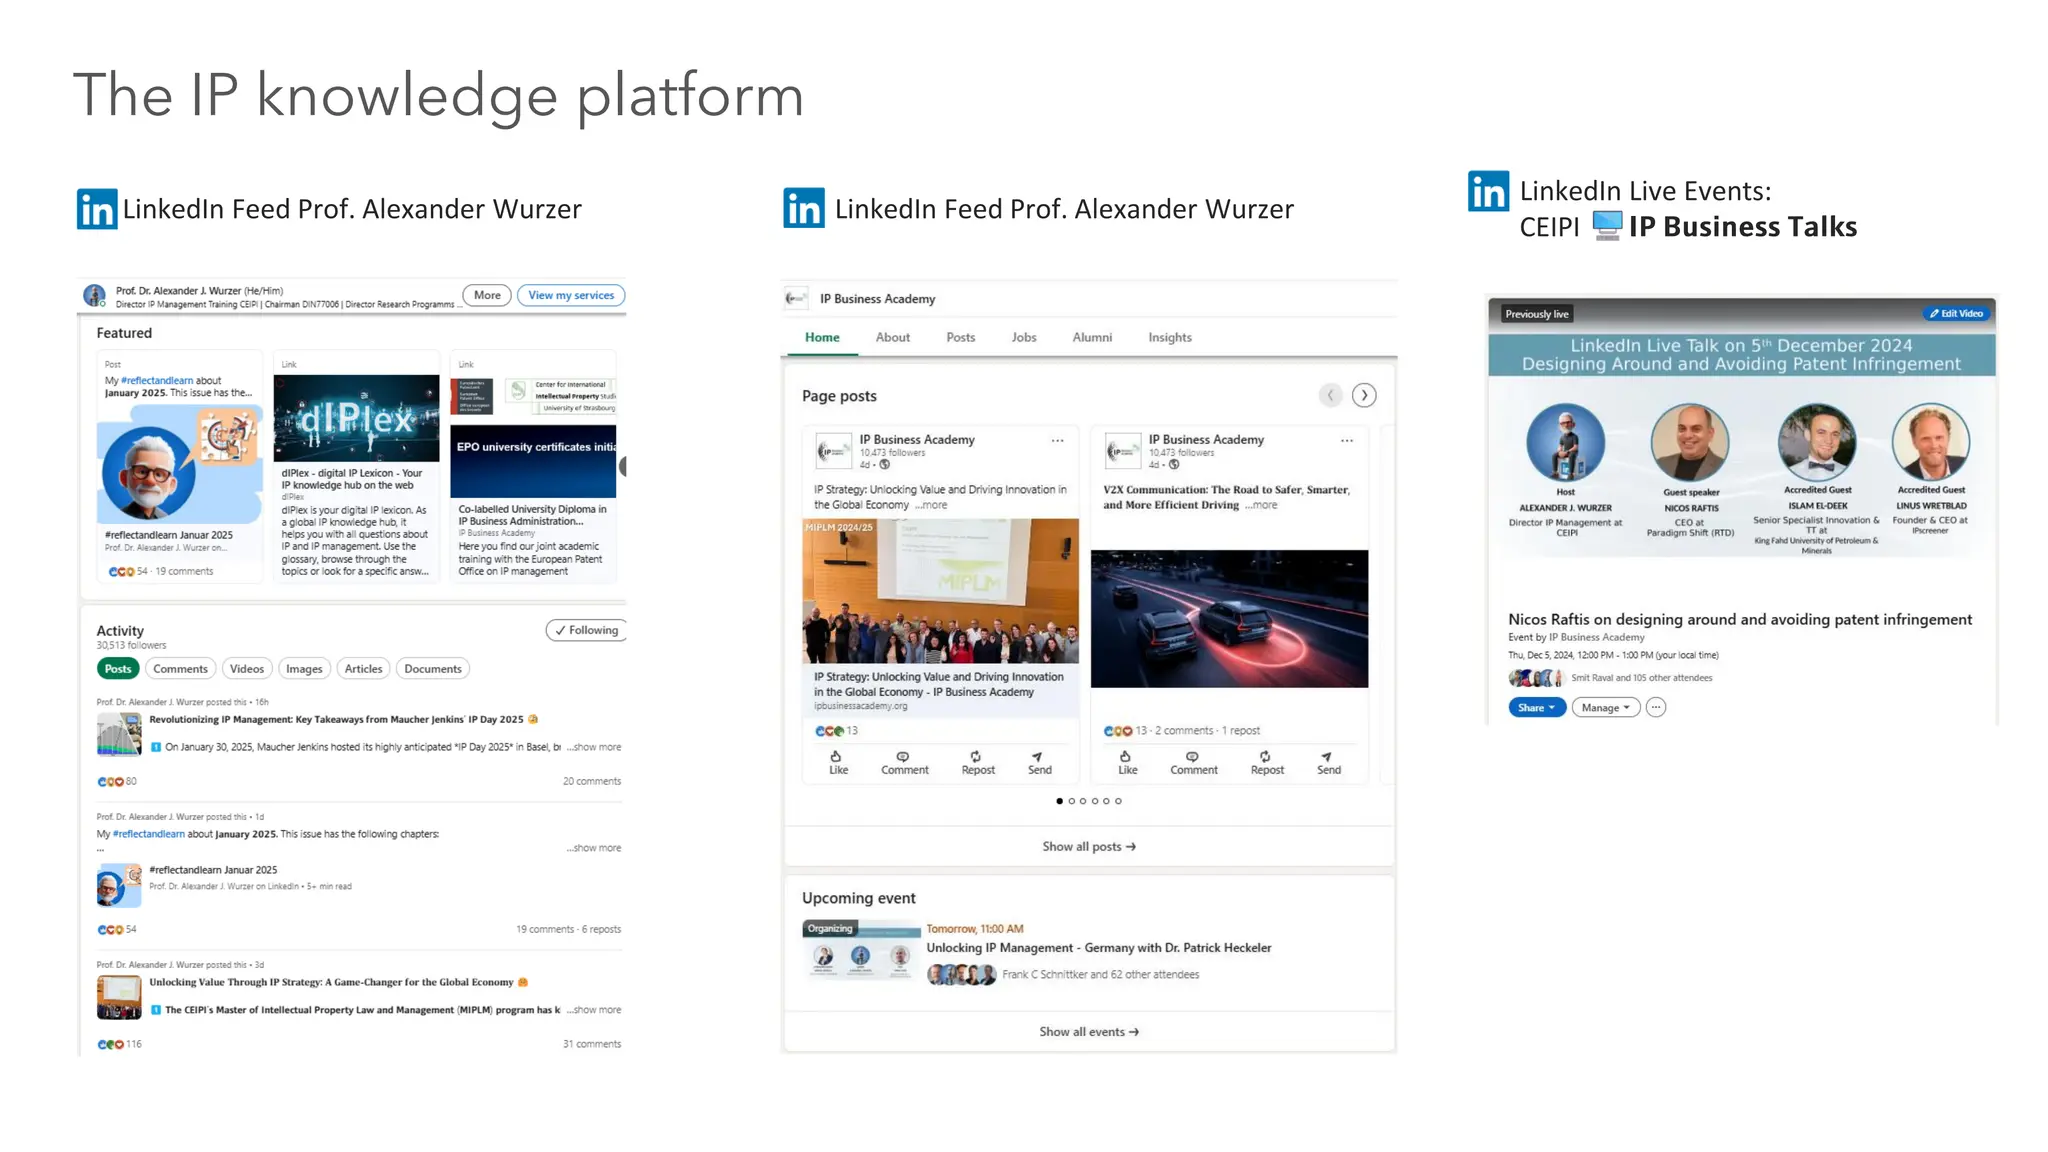Select second dot in posts carousel indicator
Image resolution: width=2048 pixels, height=1152 pixels.
1071,801
